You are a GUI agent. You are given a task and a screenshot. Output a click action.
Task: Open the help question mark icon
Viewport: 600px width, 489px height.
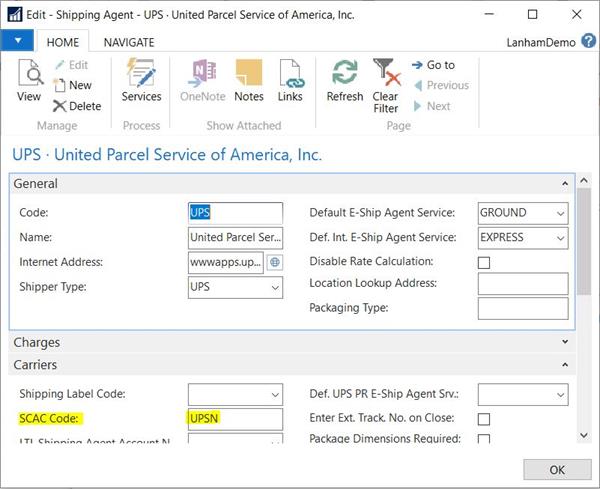coord(589,41)
